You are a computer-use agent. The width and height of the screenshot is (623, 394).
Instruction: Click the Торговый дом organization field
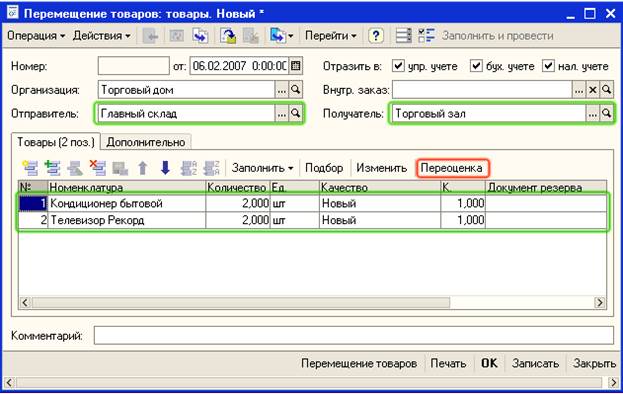pyautogui.click(x=186, y=90)
